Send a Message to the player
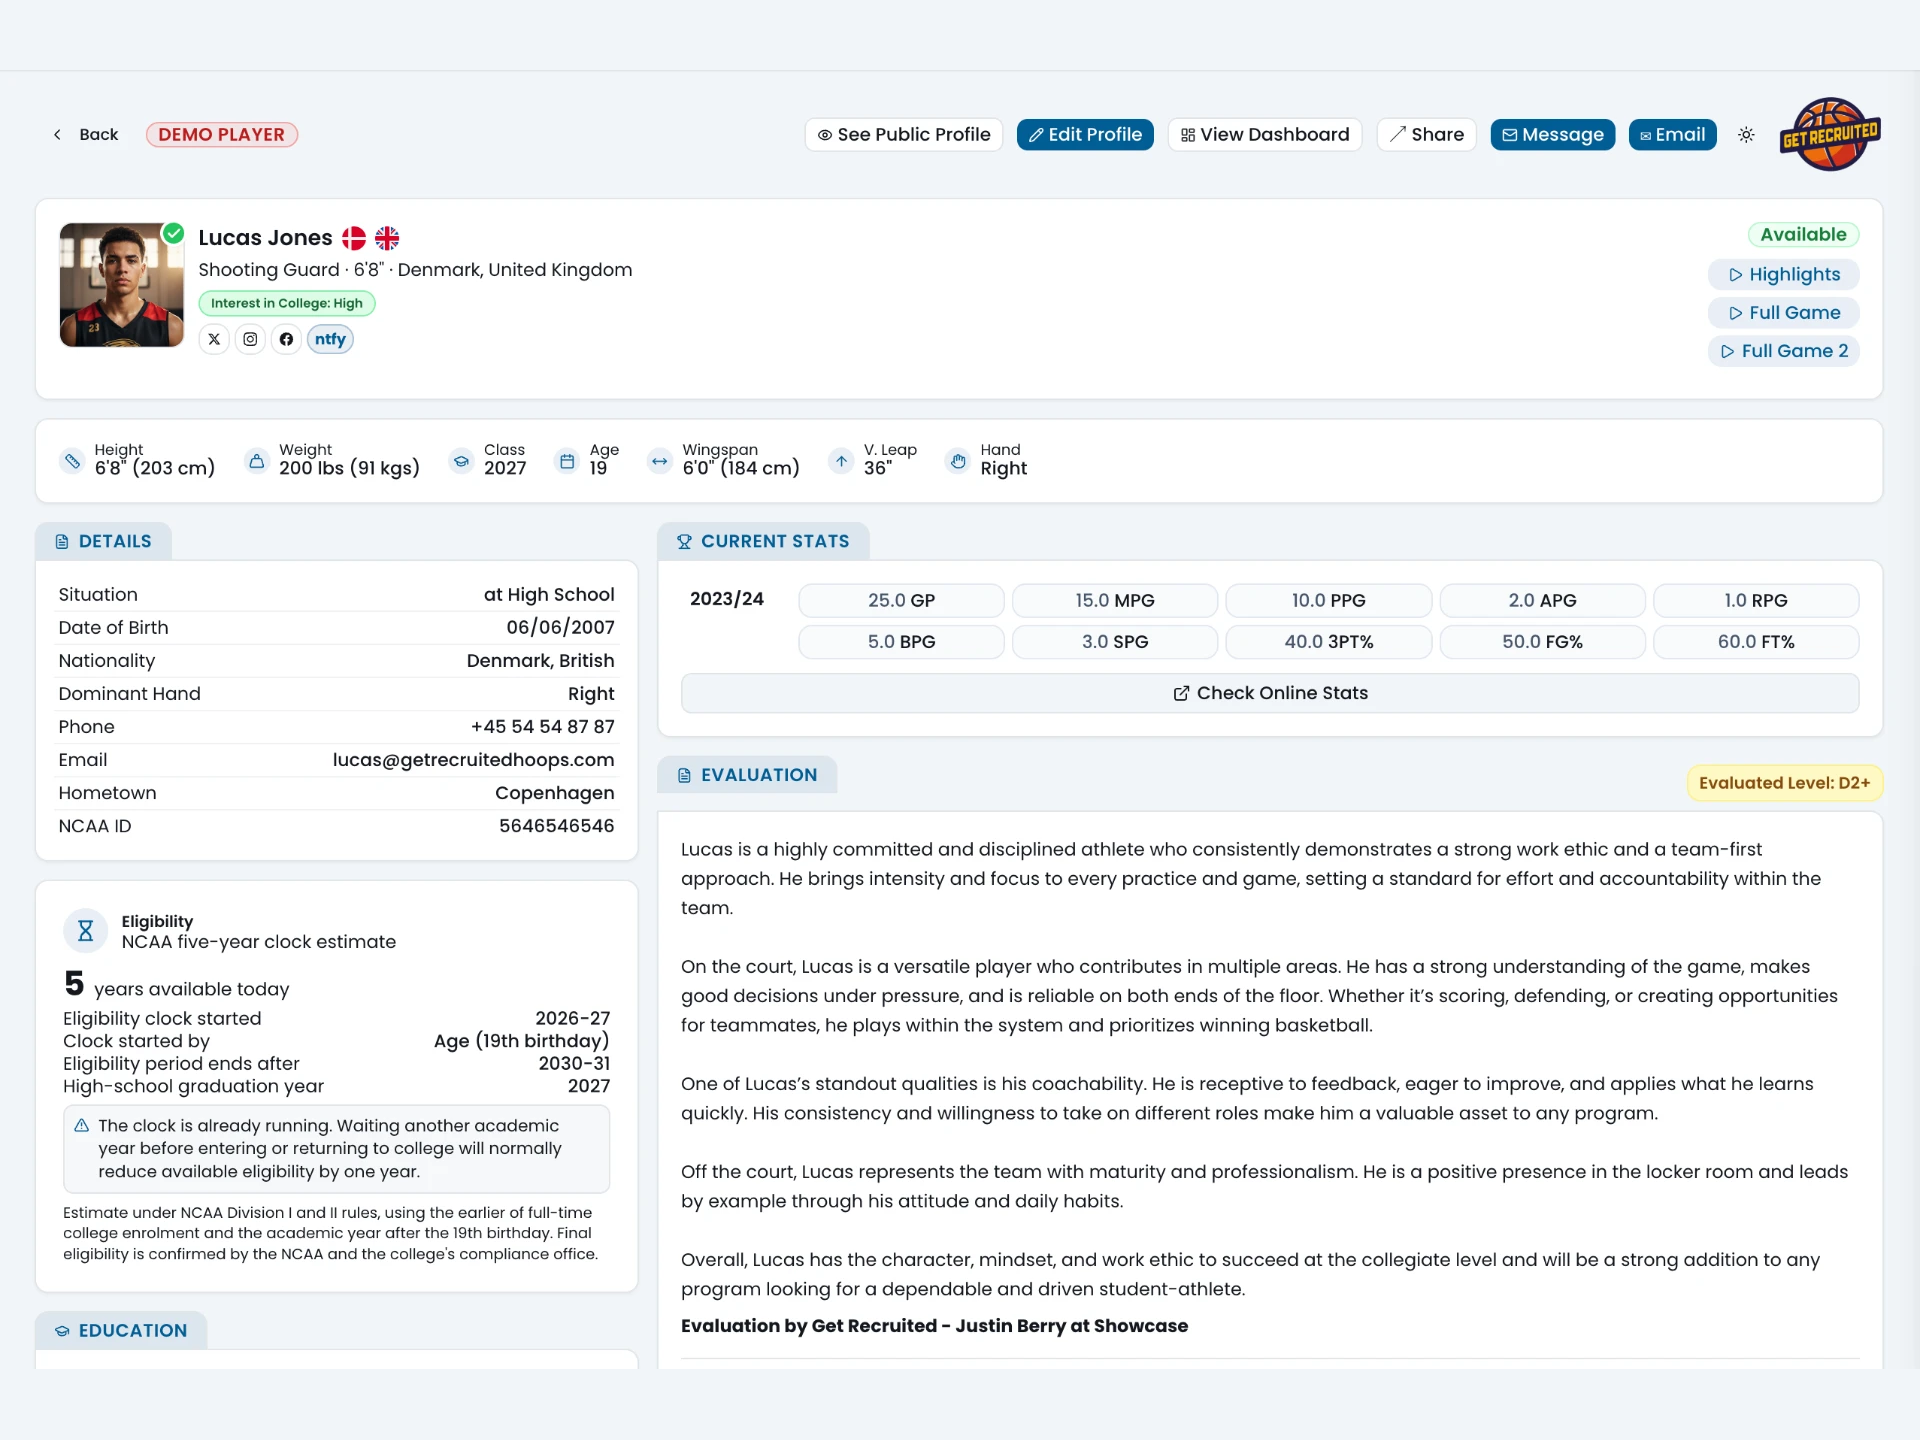The height and width of the screenshot is (1440, 1920). (1553, 135)
